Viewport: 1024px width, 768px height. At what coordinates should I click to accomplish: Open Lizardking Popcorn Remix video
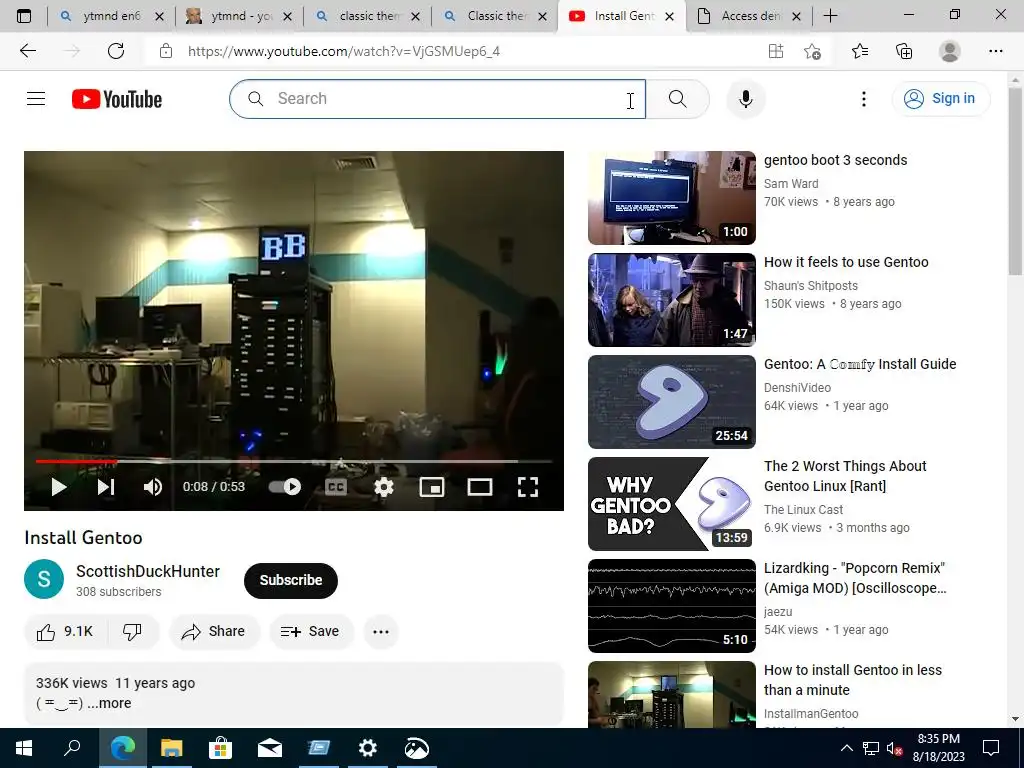click(x=854, y=578)
